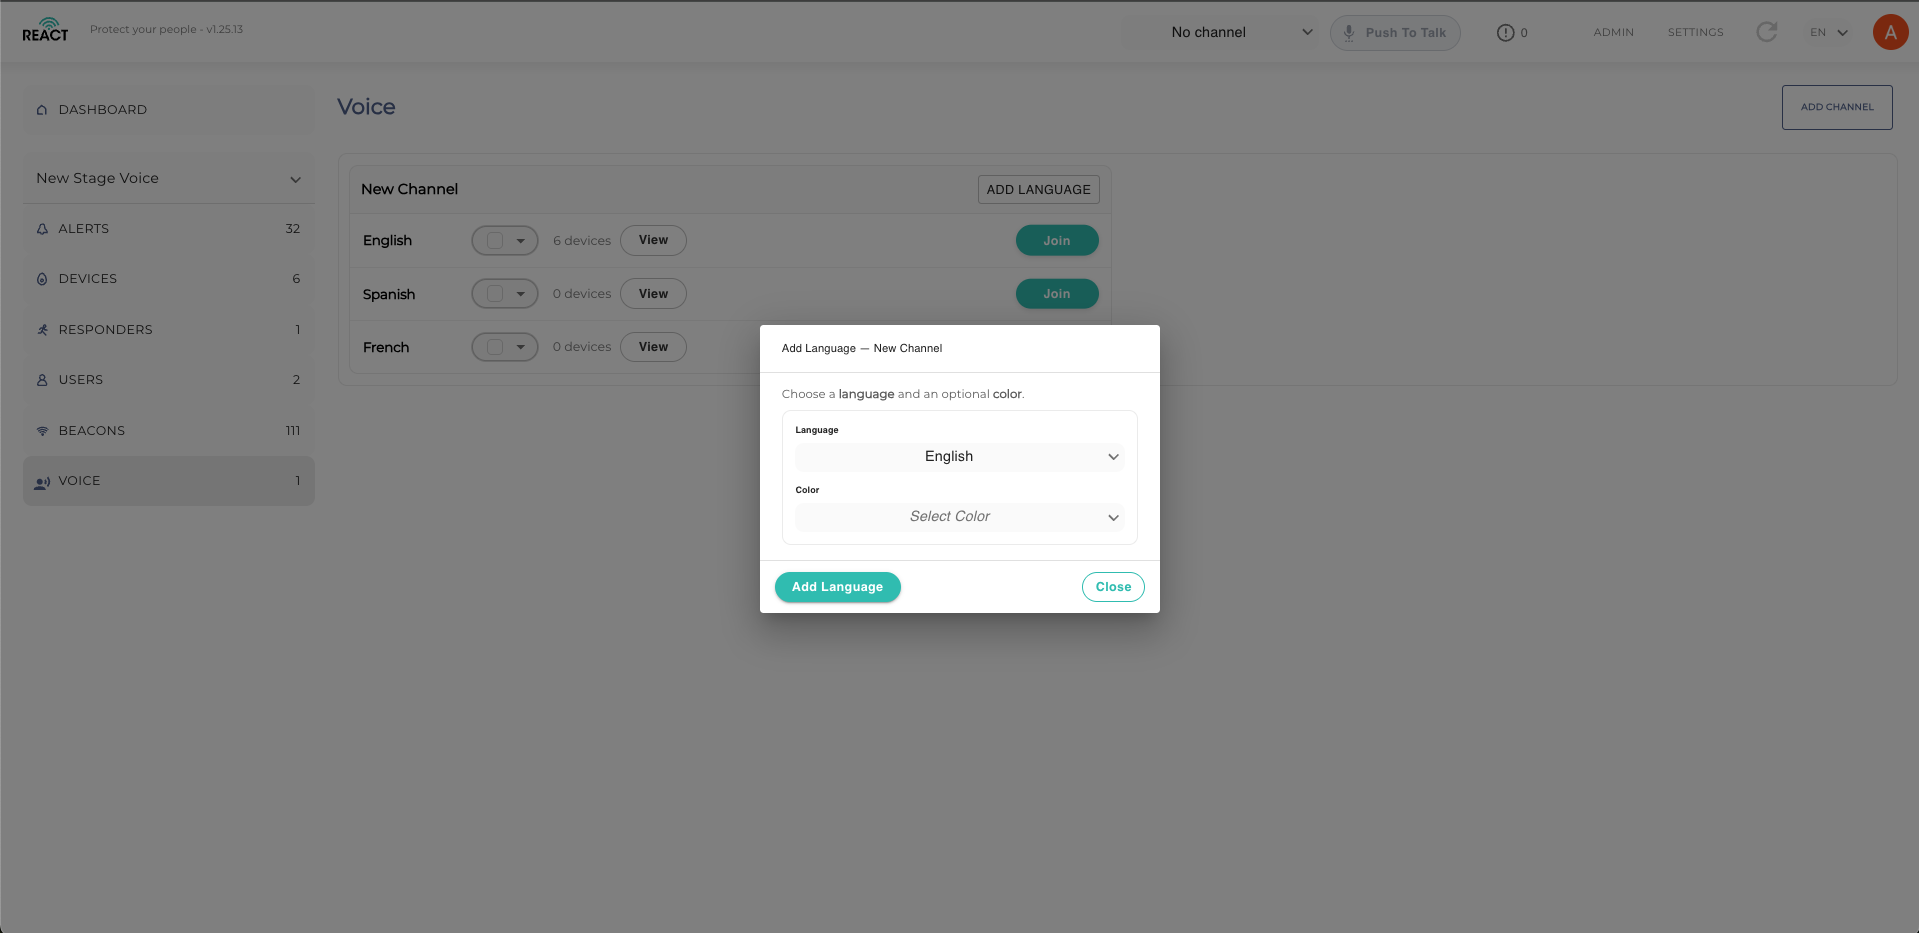View devices for Spanish language

[653, 294]
